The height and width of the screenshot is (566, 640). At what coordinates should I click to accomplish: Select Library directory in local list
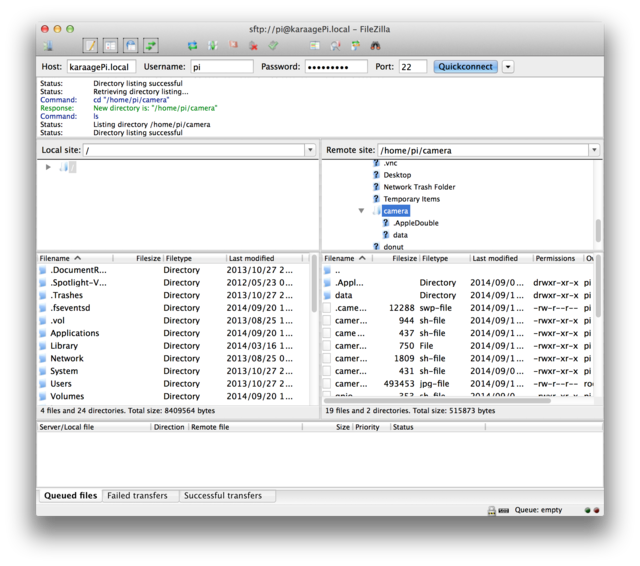click(171, 346)
